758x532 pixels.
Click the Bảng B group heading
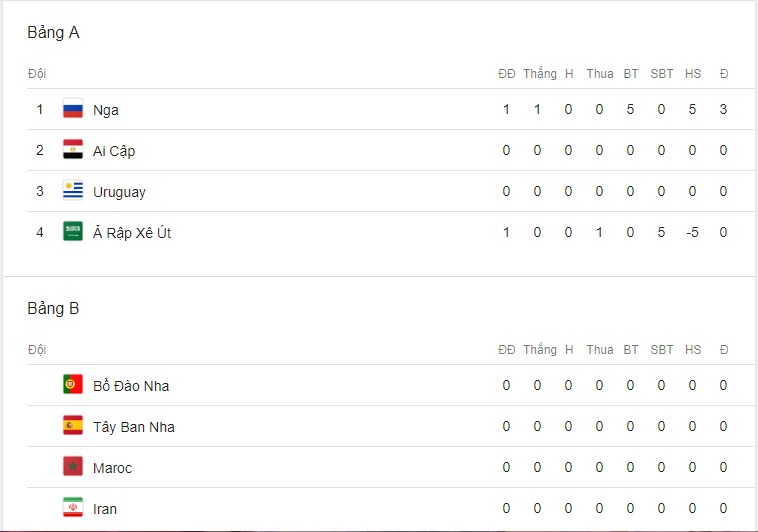(53, 309)
